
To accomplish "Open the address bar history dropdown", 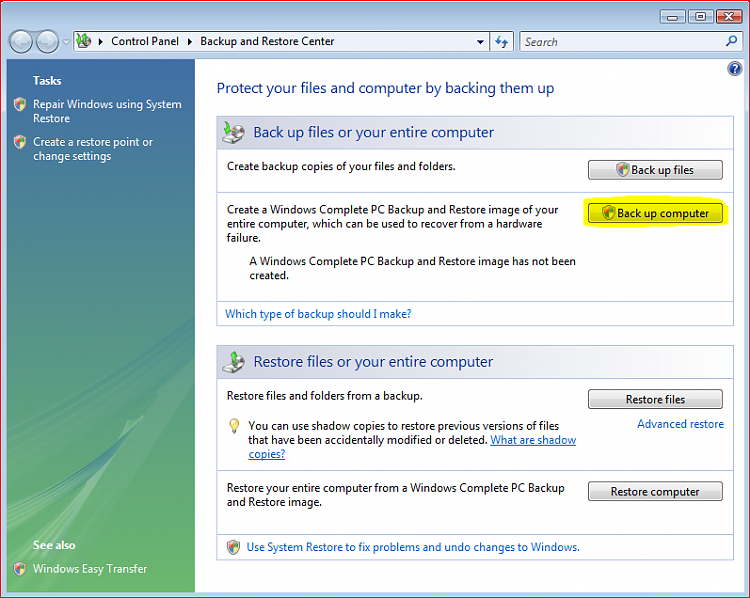I will (480, 42).
